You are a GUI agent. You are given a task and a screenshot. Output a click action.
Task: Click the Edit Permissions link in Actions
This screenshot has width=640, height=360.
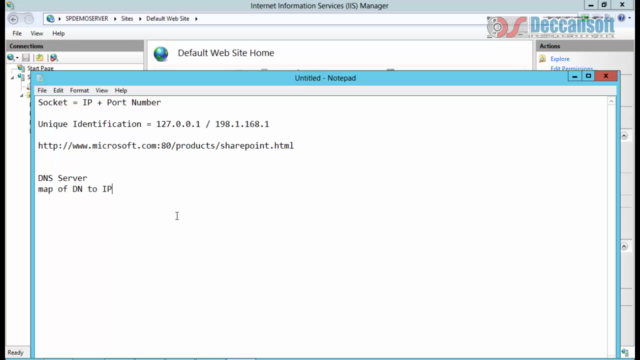571,68
